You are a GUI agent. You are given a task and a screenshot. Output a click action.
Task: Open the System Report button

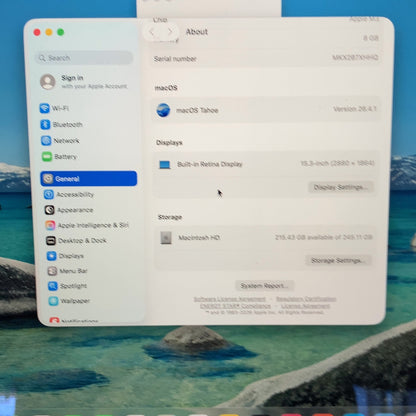coord(265,286)
